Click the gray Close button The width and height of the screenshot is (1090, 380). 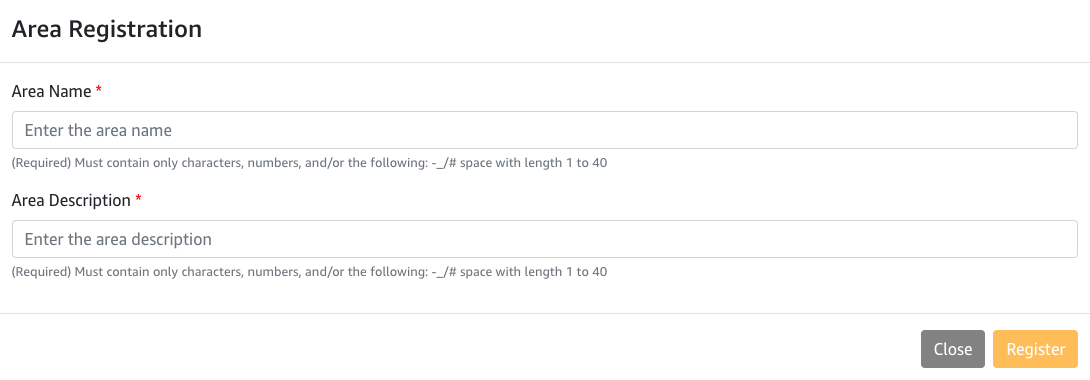click(x=953, y=349)
